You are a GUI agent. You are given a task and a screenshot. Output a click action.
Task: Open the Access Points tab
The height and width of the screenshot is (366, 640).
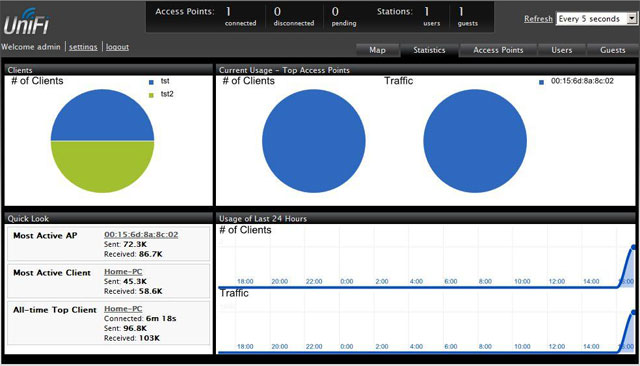[x=498, y=50]
